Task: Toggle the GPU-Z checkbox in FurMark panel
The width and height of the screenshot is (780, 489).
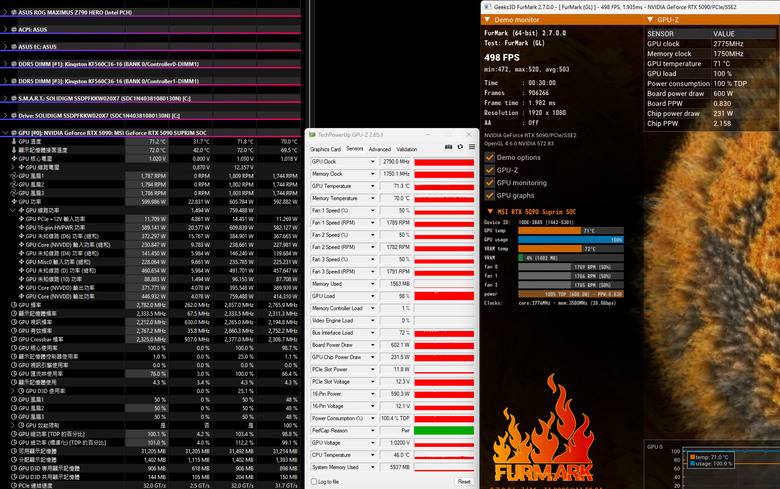Action: (489, 170)
